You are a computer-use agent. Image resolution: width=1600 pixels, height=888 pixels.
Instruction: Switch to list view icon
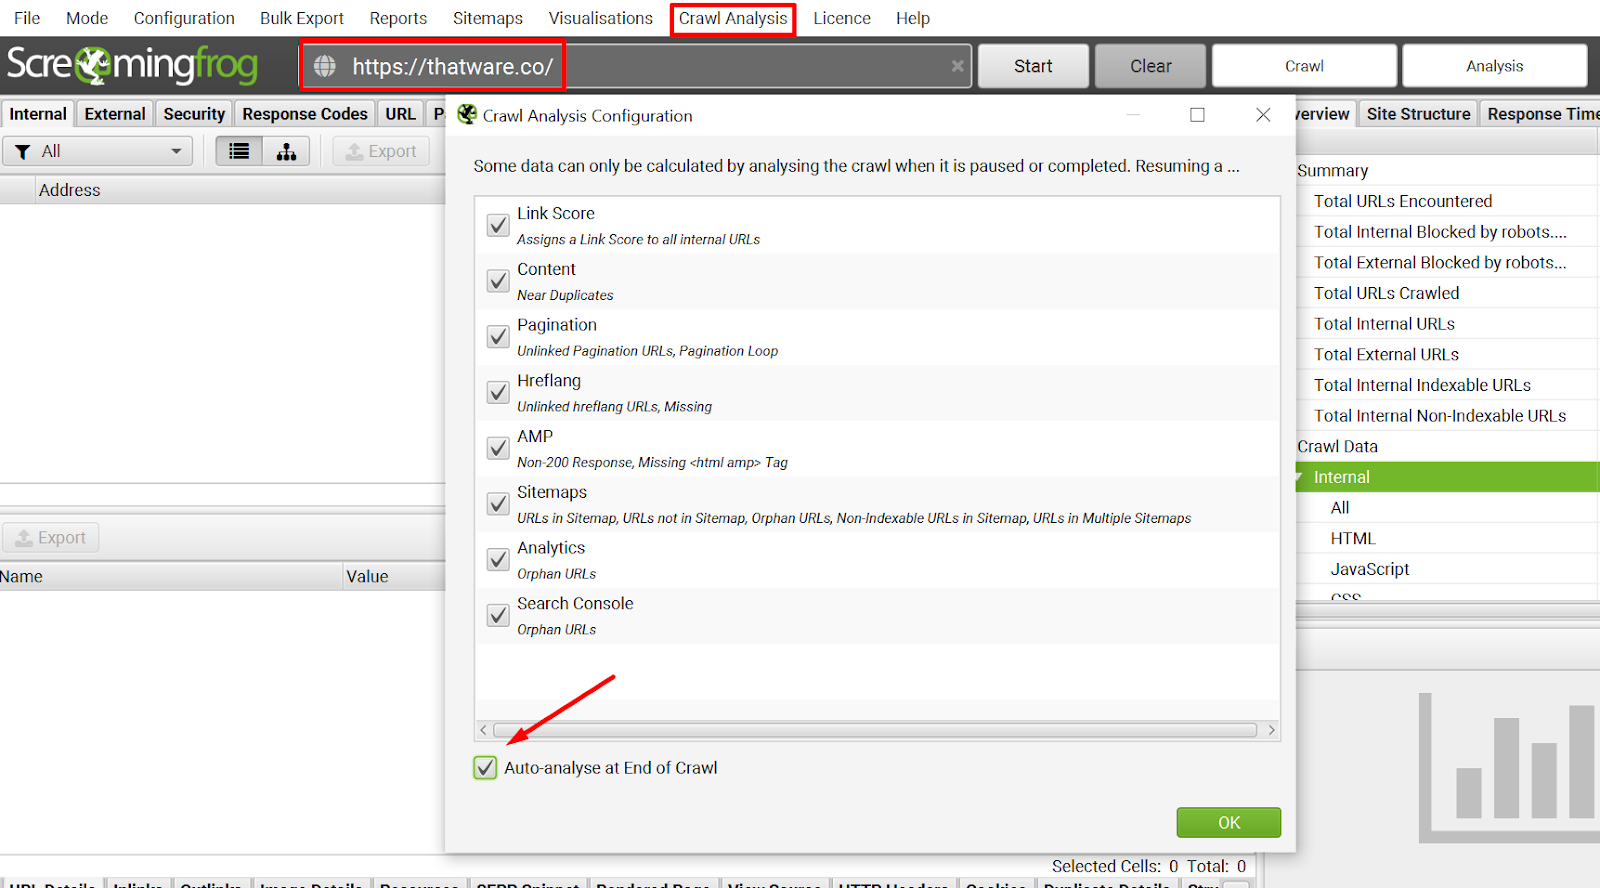[x=239, y=151]
